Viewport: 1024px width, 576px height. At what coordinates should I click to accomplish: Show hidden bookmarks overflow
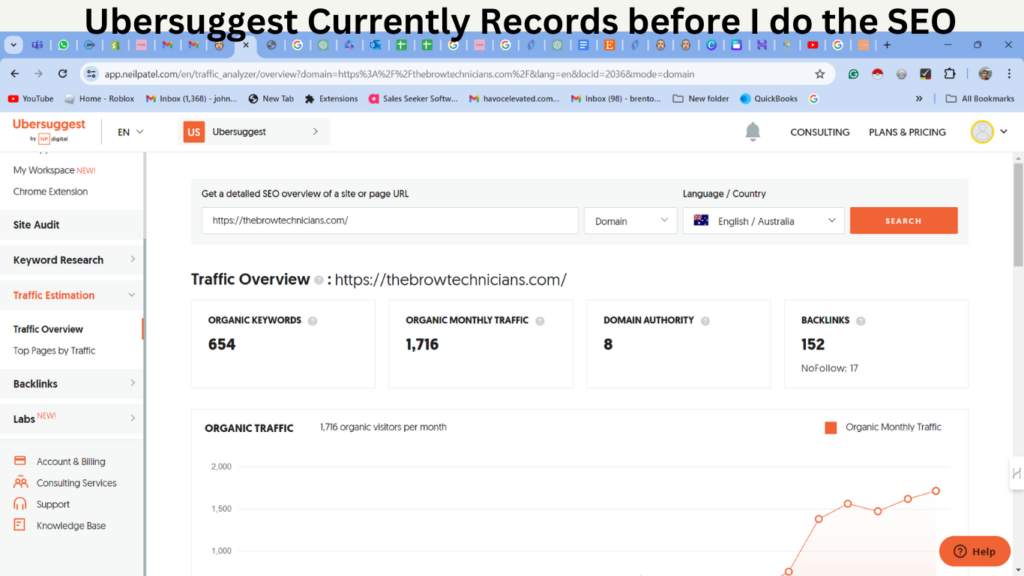coord(919,99)
